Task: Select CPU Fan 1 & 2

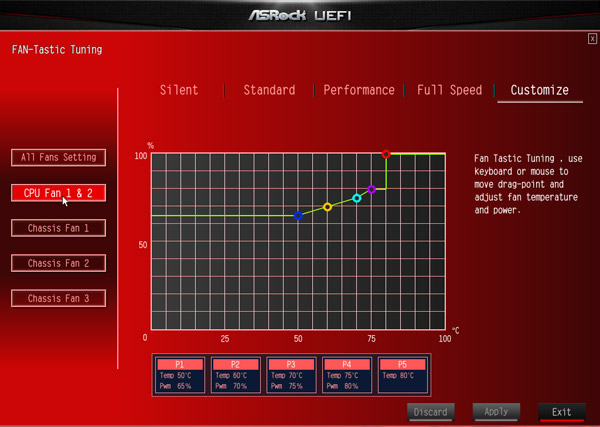Action: pyautogui.click(x=59, y=193)
